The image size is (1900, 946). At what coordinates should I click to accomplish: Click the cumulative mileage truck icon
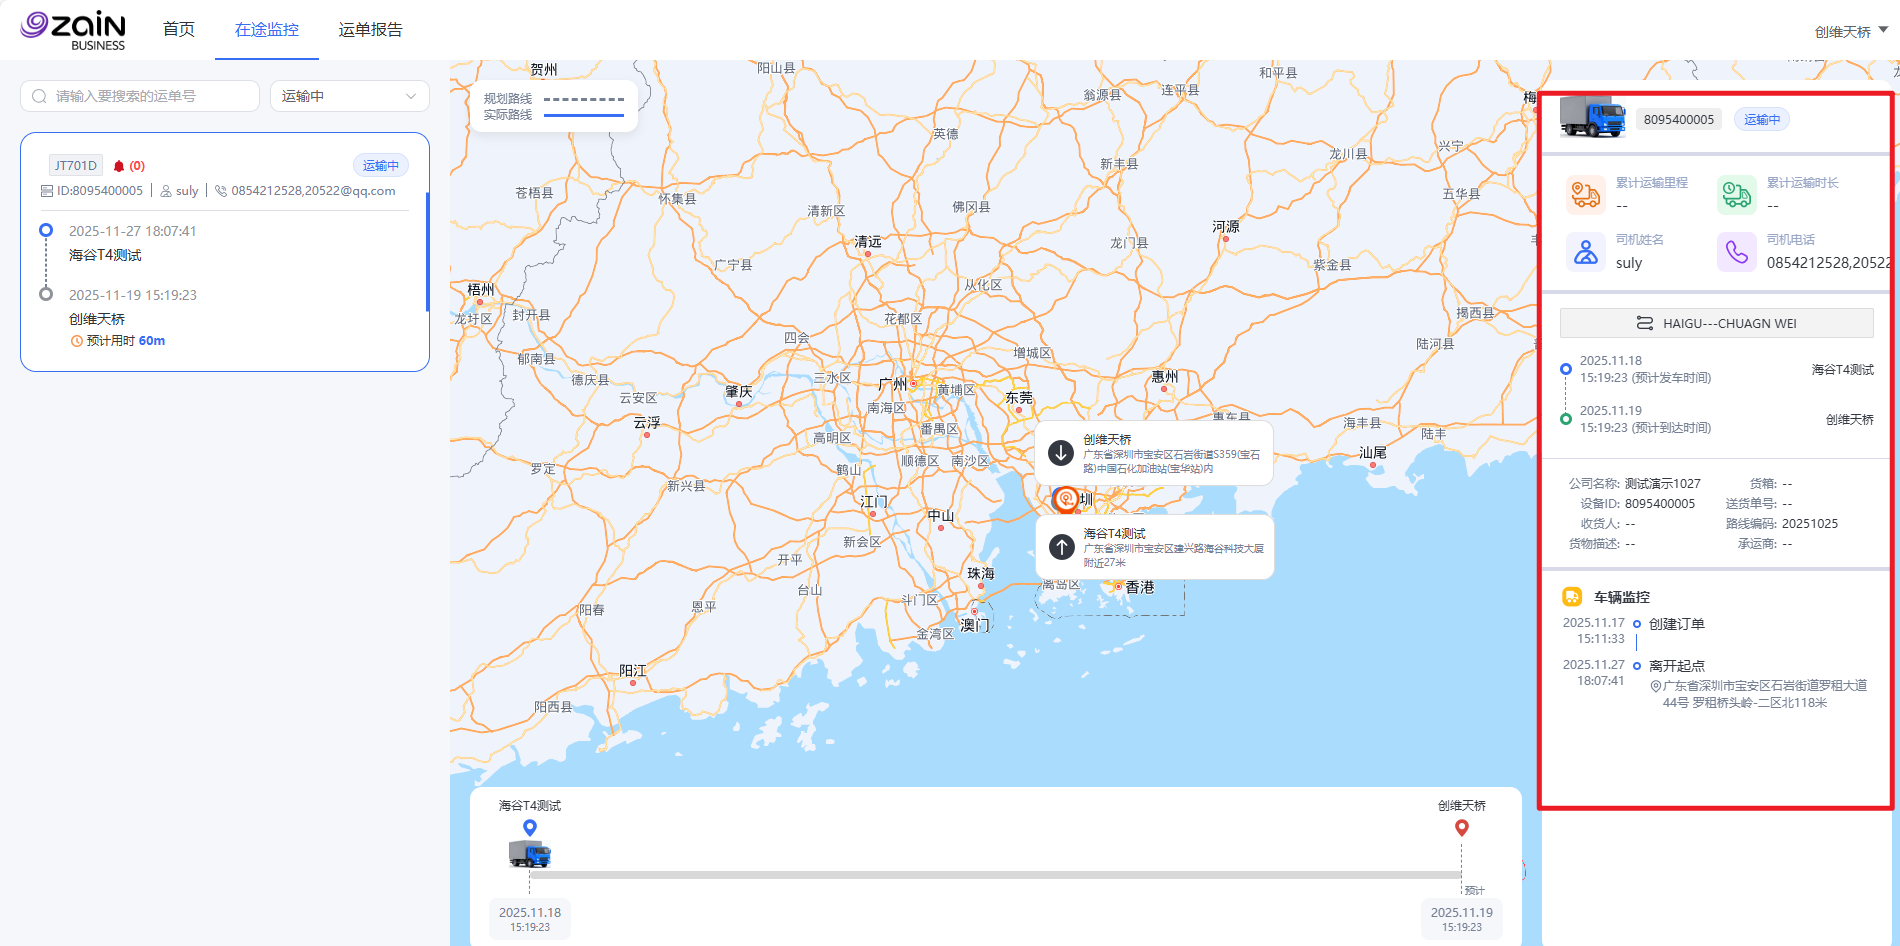pos(1586,194)
